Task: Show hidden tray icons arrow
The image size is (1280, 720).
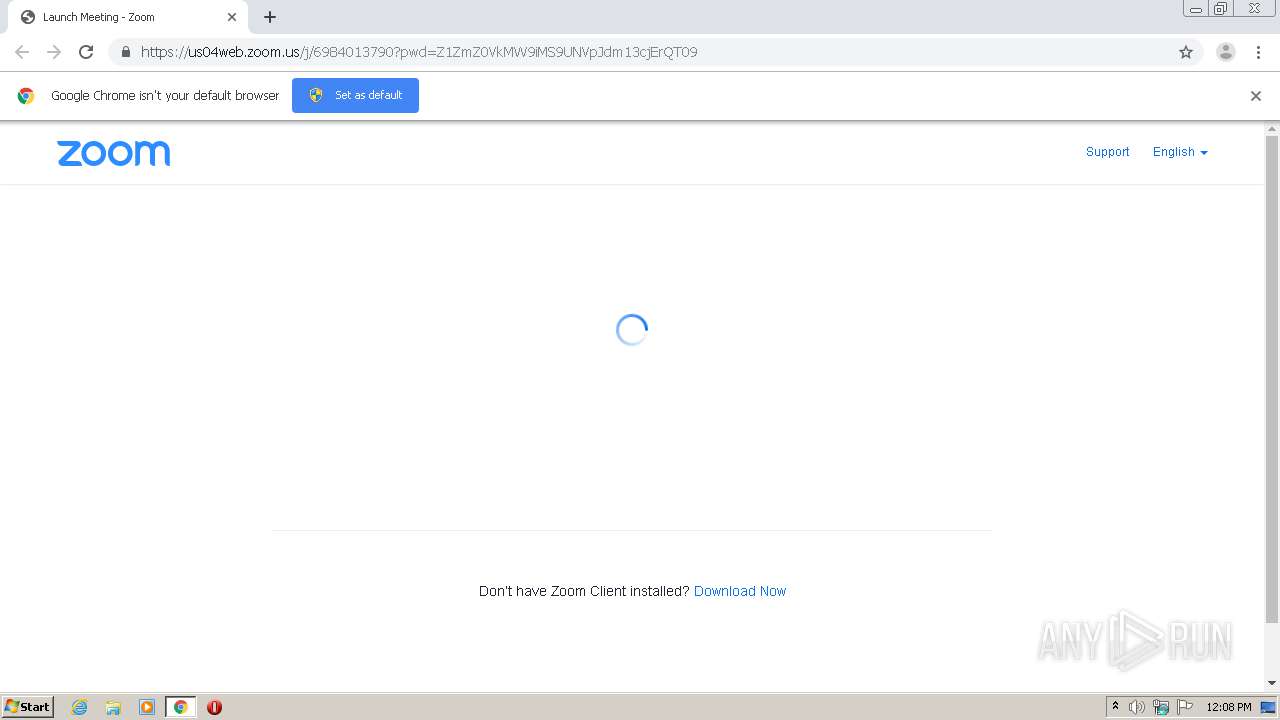Action: point(1115,707)
